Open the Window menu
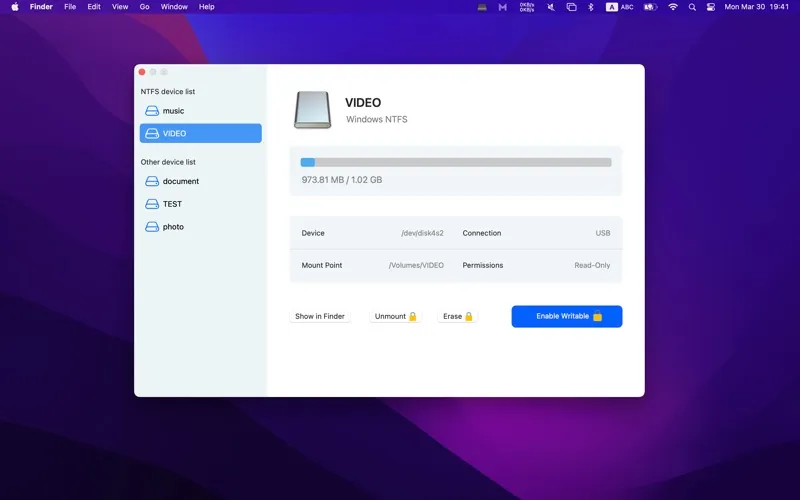The width and height of the screenshot is (800, 500). click(x=174, y=7)
